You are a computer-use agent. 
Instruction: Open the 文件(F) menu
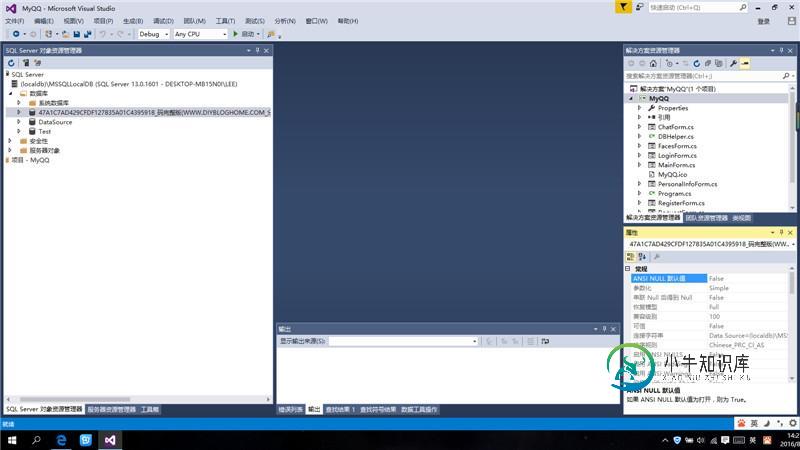click(x=14, y=21)
